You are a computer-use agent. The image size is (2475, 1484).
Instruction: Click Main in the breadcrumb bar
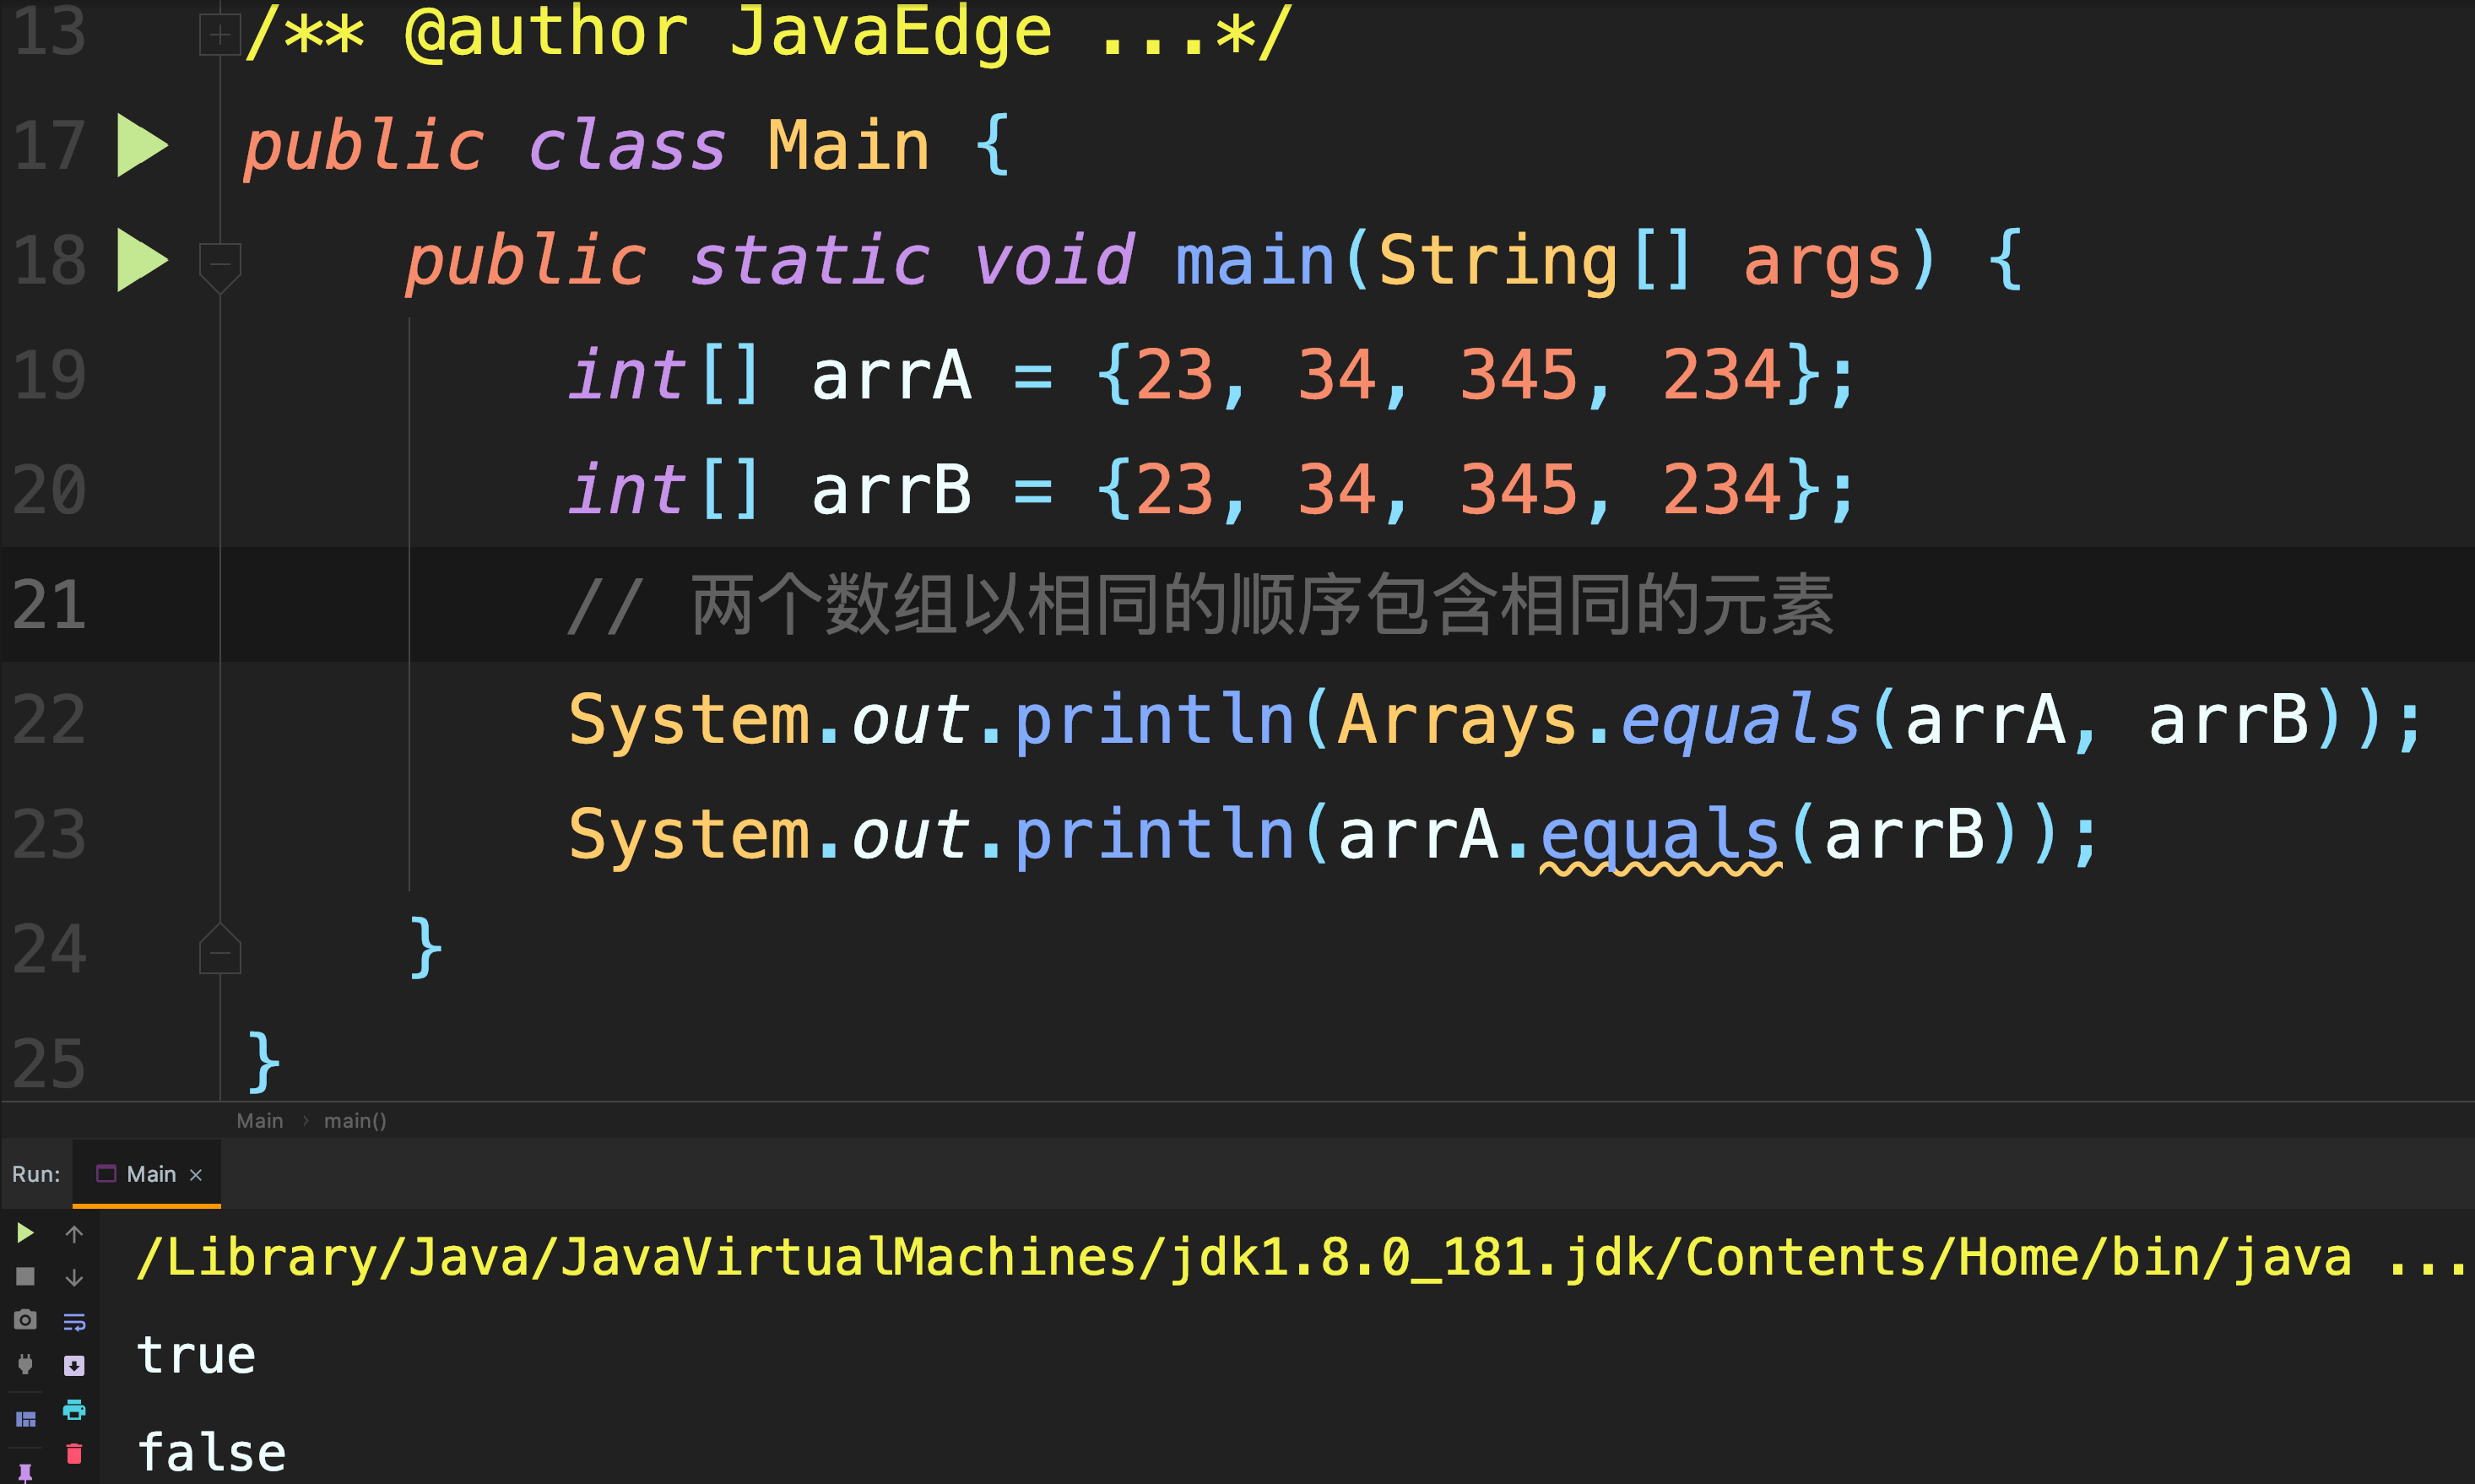[260, 1121]
